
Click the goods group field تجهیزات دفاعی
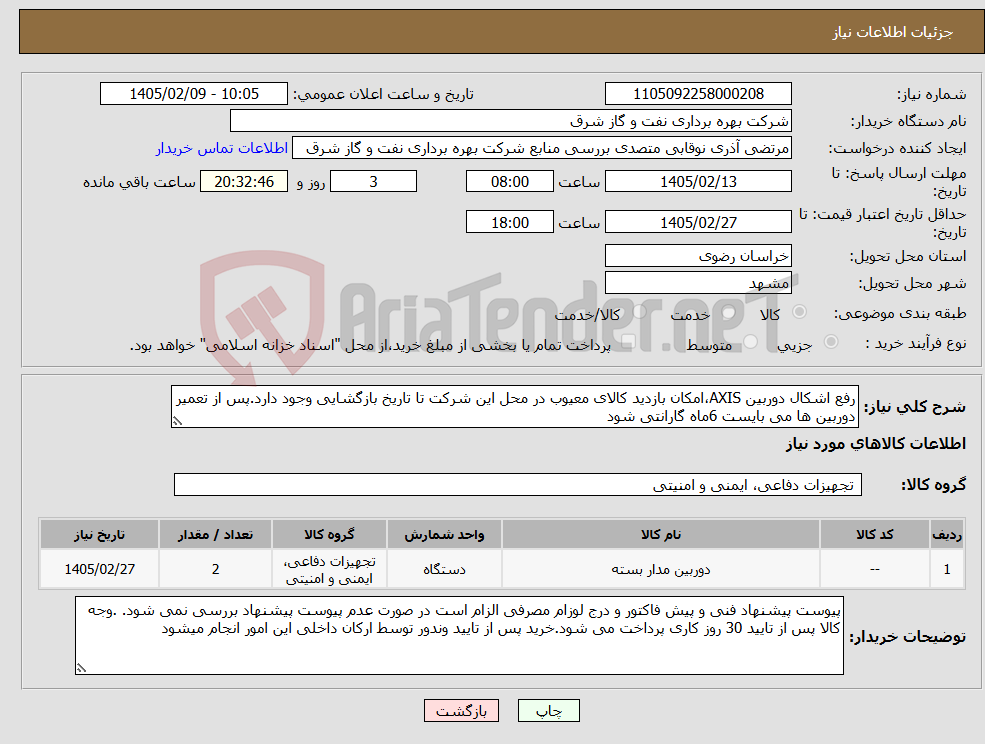pyautogui.click(x=518, y=484)
